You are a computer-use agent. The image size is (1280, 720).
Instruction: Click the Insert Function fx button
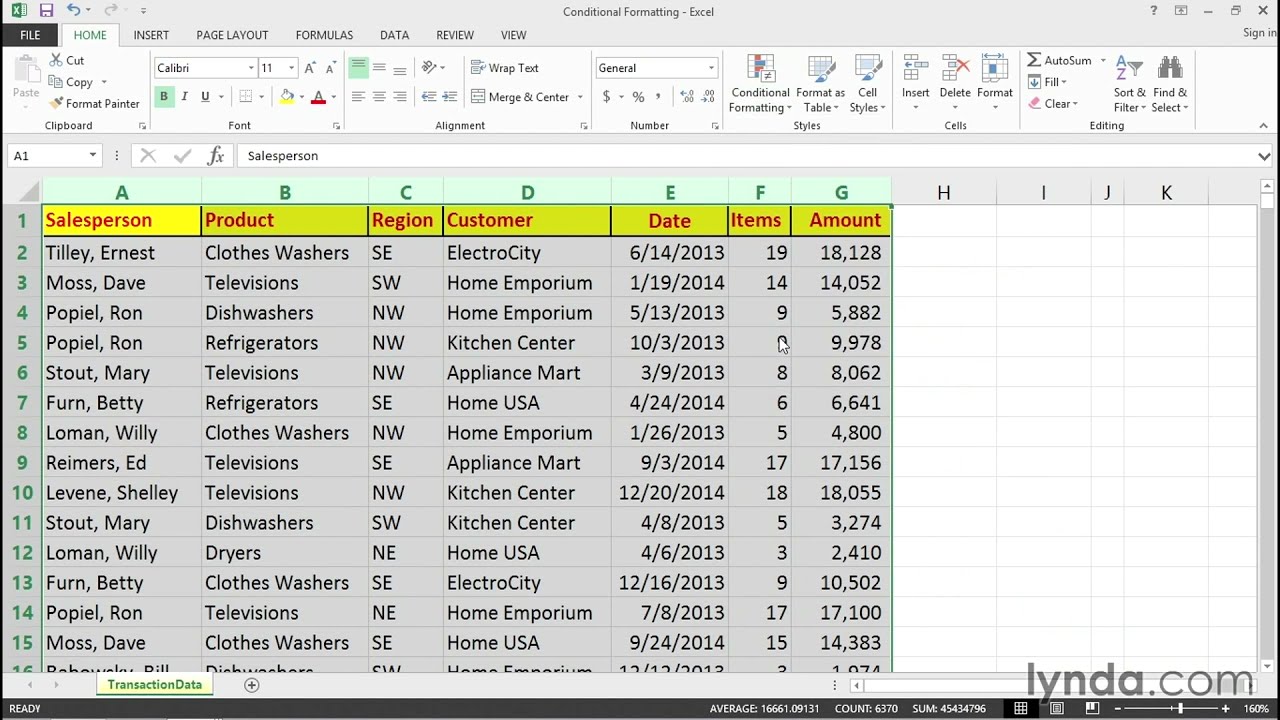pos(215,156)
